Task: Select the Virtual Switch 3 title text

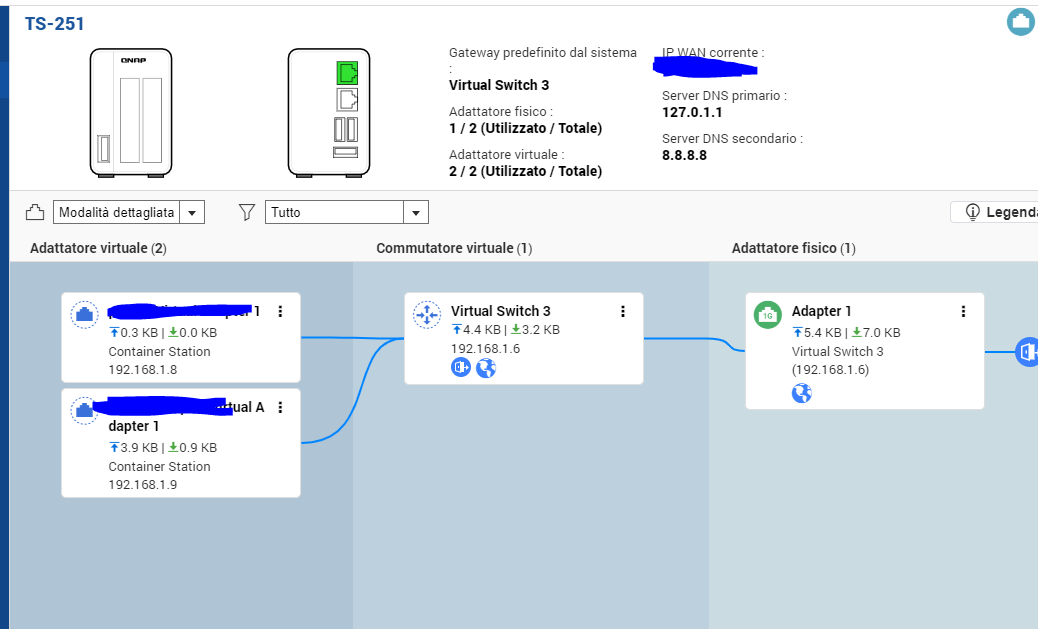Action: (500, 311)
